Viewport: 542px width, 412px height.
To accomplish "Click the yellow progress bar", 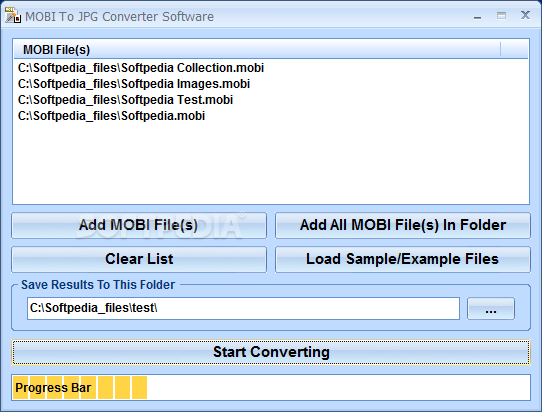I will [271, 387].
